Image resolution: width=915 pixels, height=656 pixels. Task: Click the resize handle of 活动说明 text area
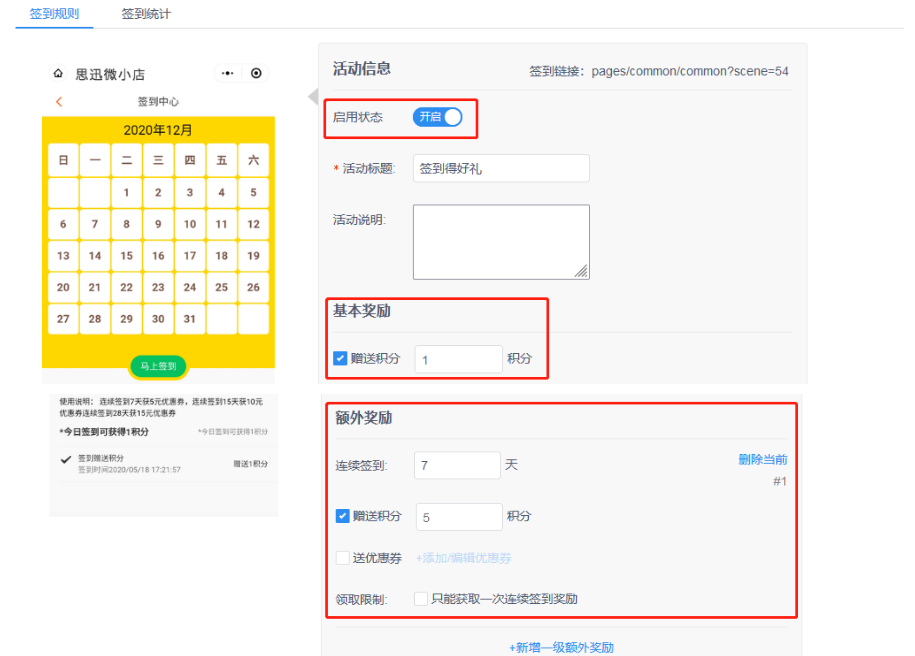coord(581,271)
